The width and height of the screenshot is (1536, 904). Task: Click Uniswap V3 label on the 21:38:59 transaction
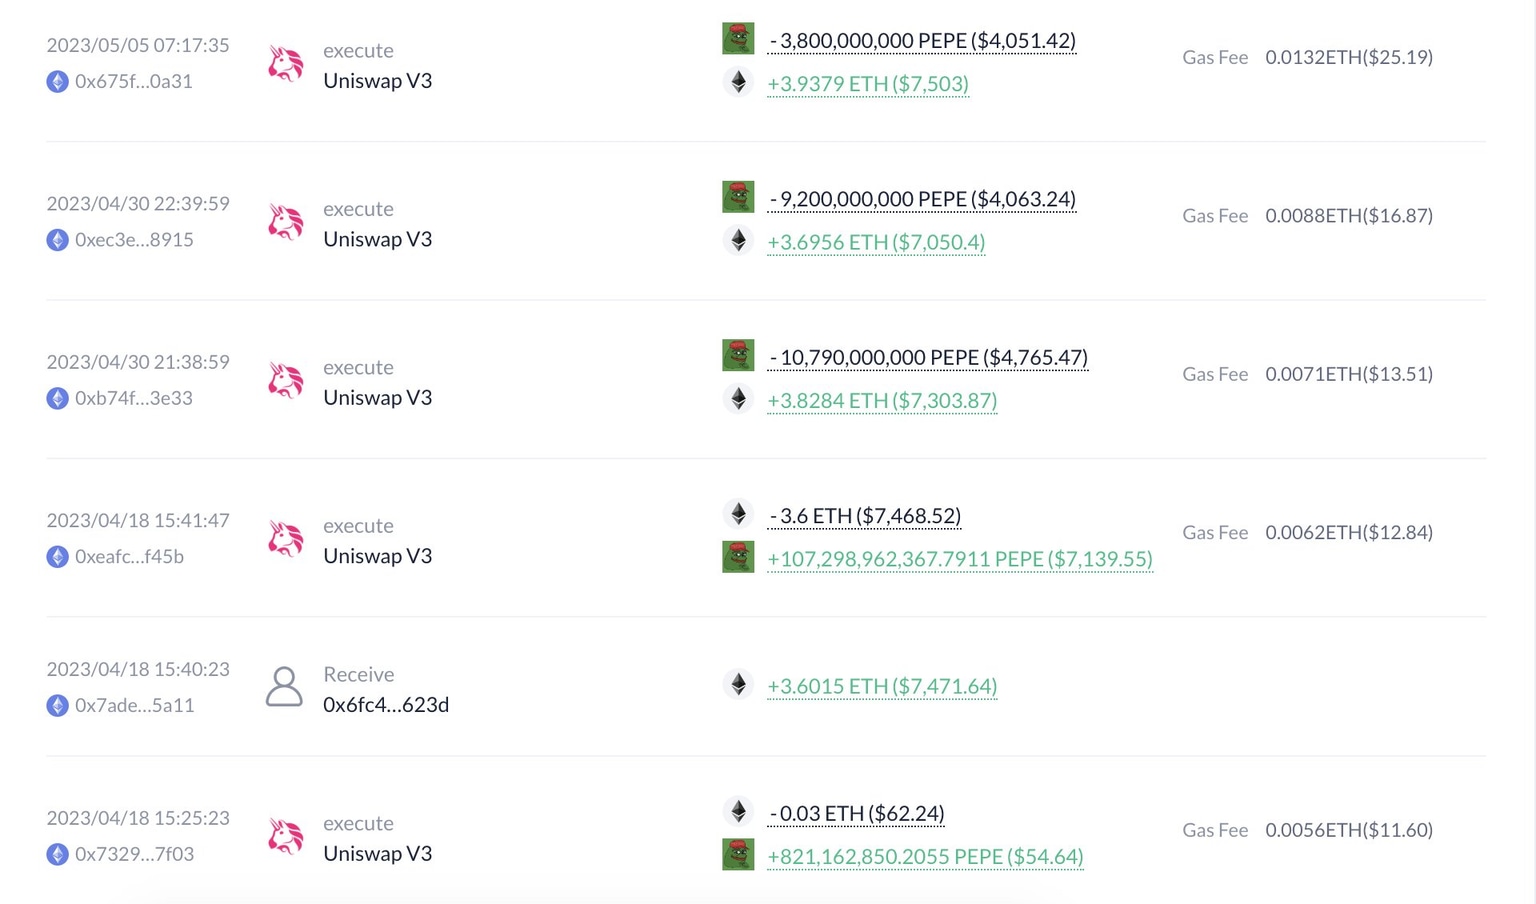pyautogui.click(x=377, y=397)
